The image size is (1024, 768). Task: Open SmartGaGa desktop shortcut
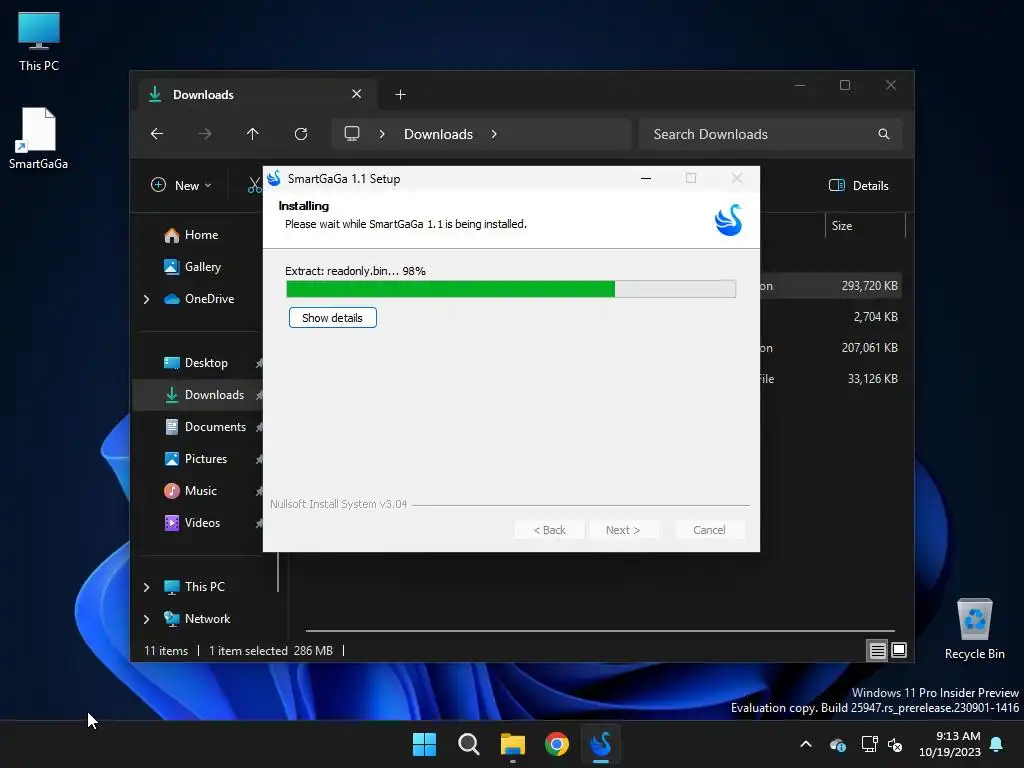39,138
